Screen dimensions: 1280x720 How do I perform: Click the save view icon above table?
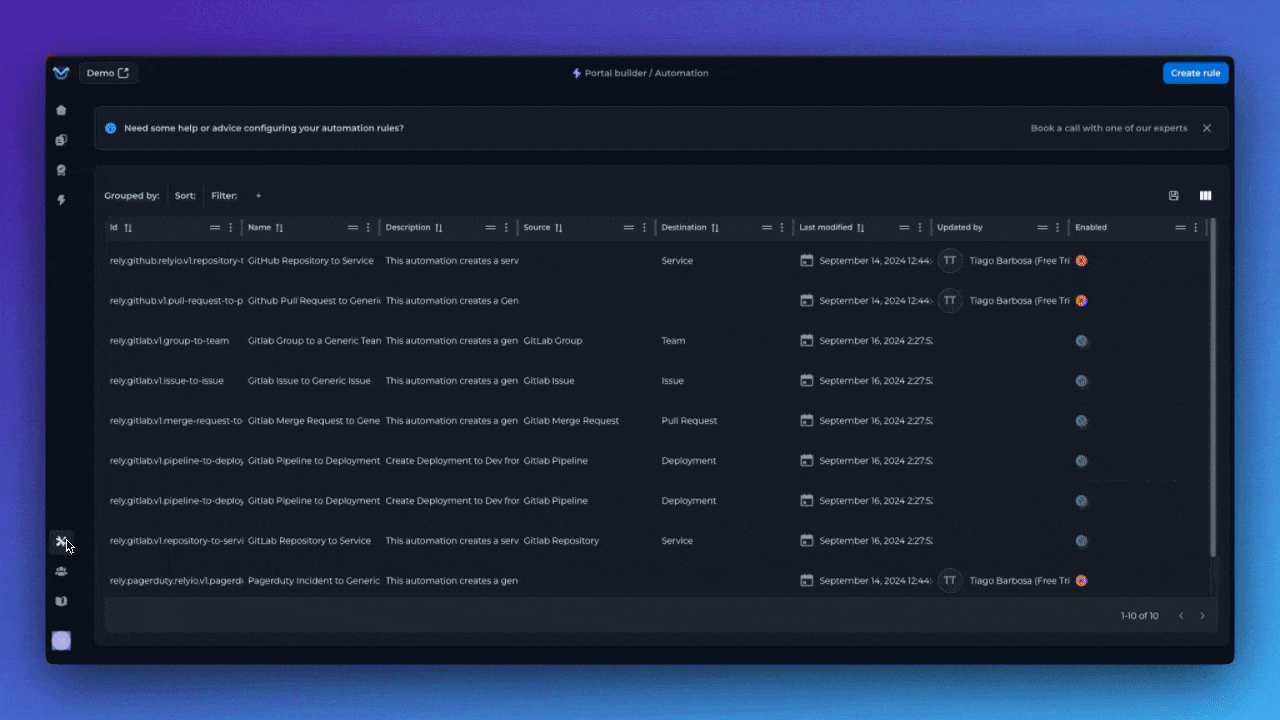click(x=1174, y=196)
